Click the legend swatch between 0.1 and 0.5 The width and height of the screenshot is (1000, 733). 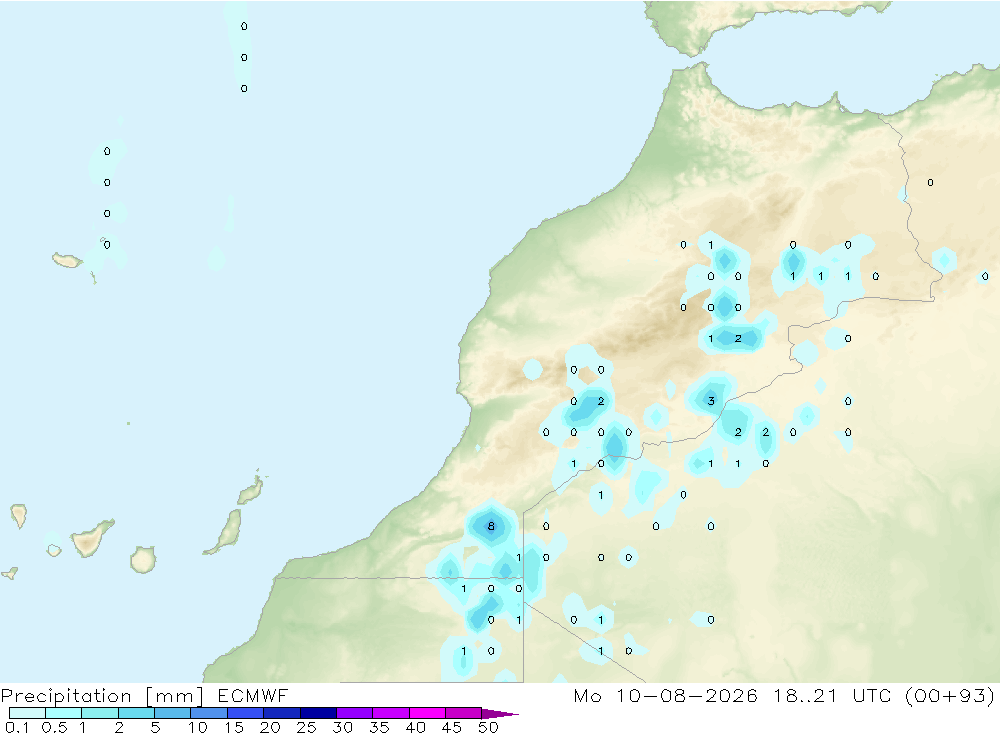[x=27, y=713]
